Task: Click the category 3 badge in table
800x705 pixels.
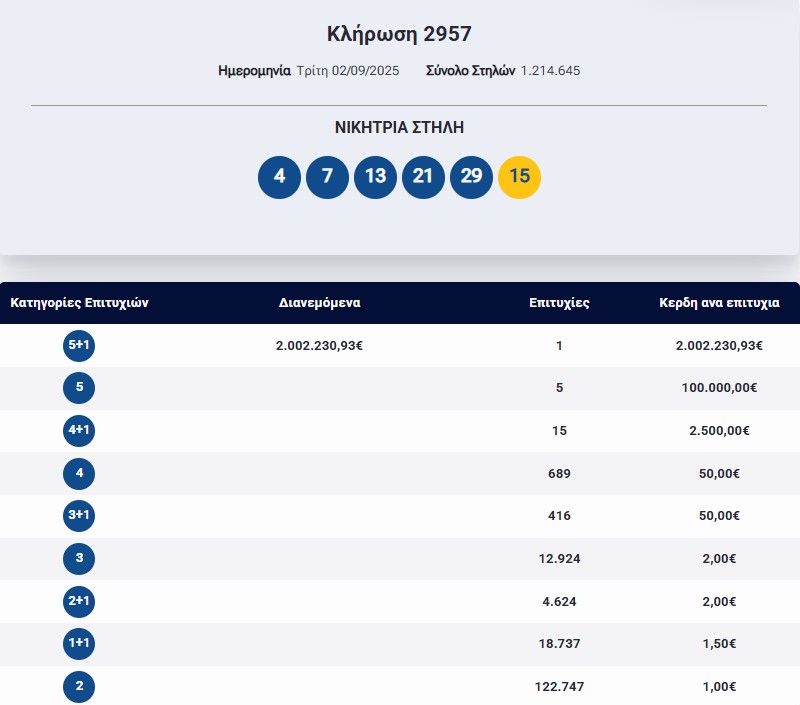Action: (x=79, y=559)
